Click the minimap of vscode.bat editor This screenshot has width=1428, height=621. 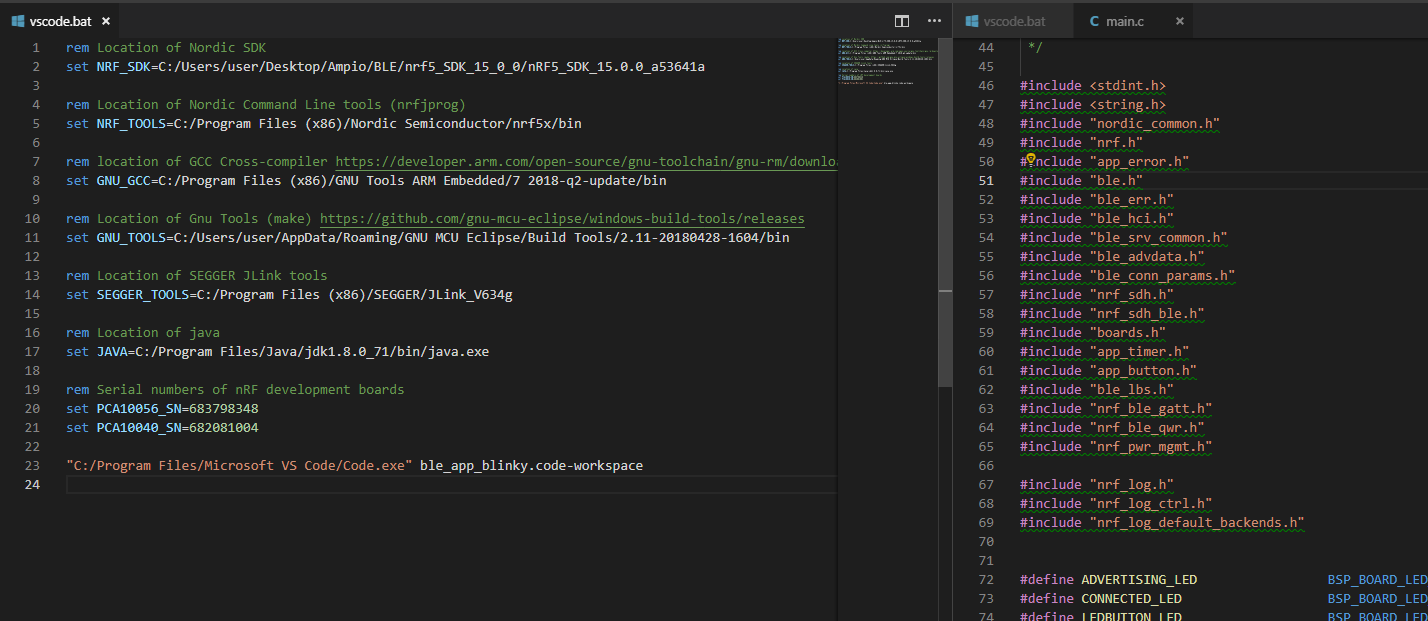886,63
